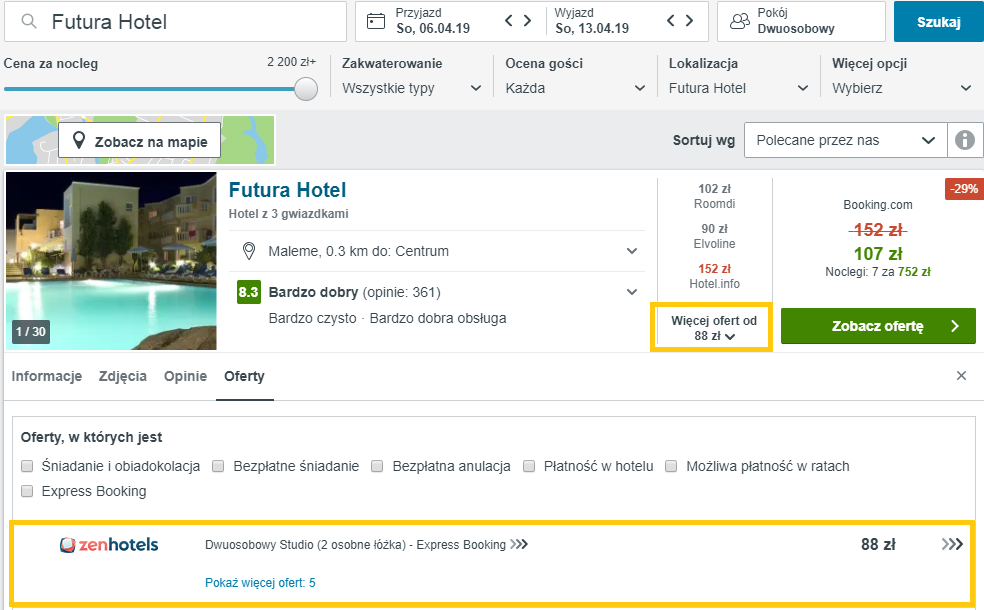This screenshot has height=610, width=984.
Task: Click the zenhotels offer arrow icon
Action: pyautogui.click(x=952, y=545)
